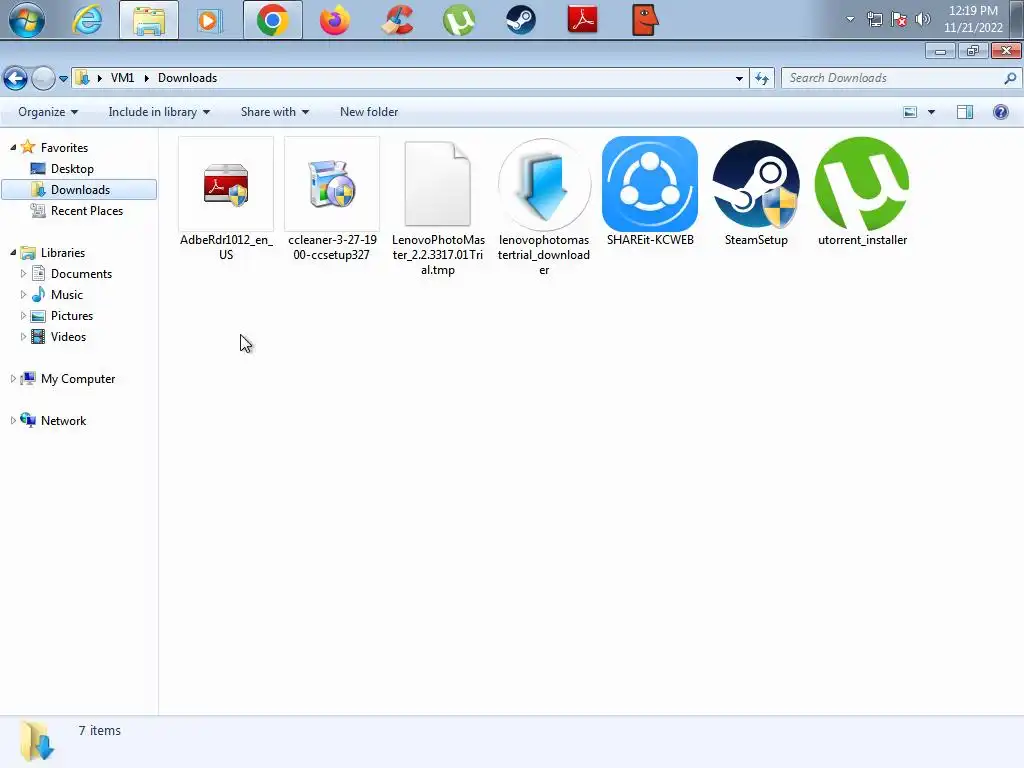Launch Internet Explorer from taskbar
The height and width of the screenshot is (768, 1024).
click(87, 20)
